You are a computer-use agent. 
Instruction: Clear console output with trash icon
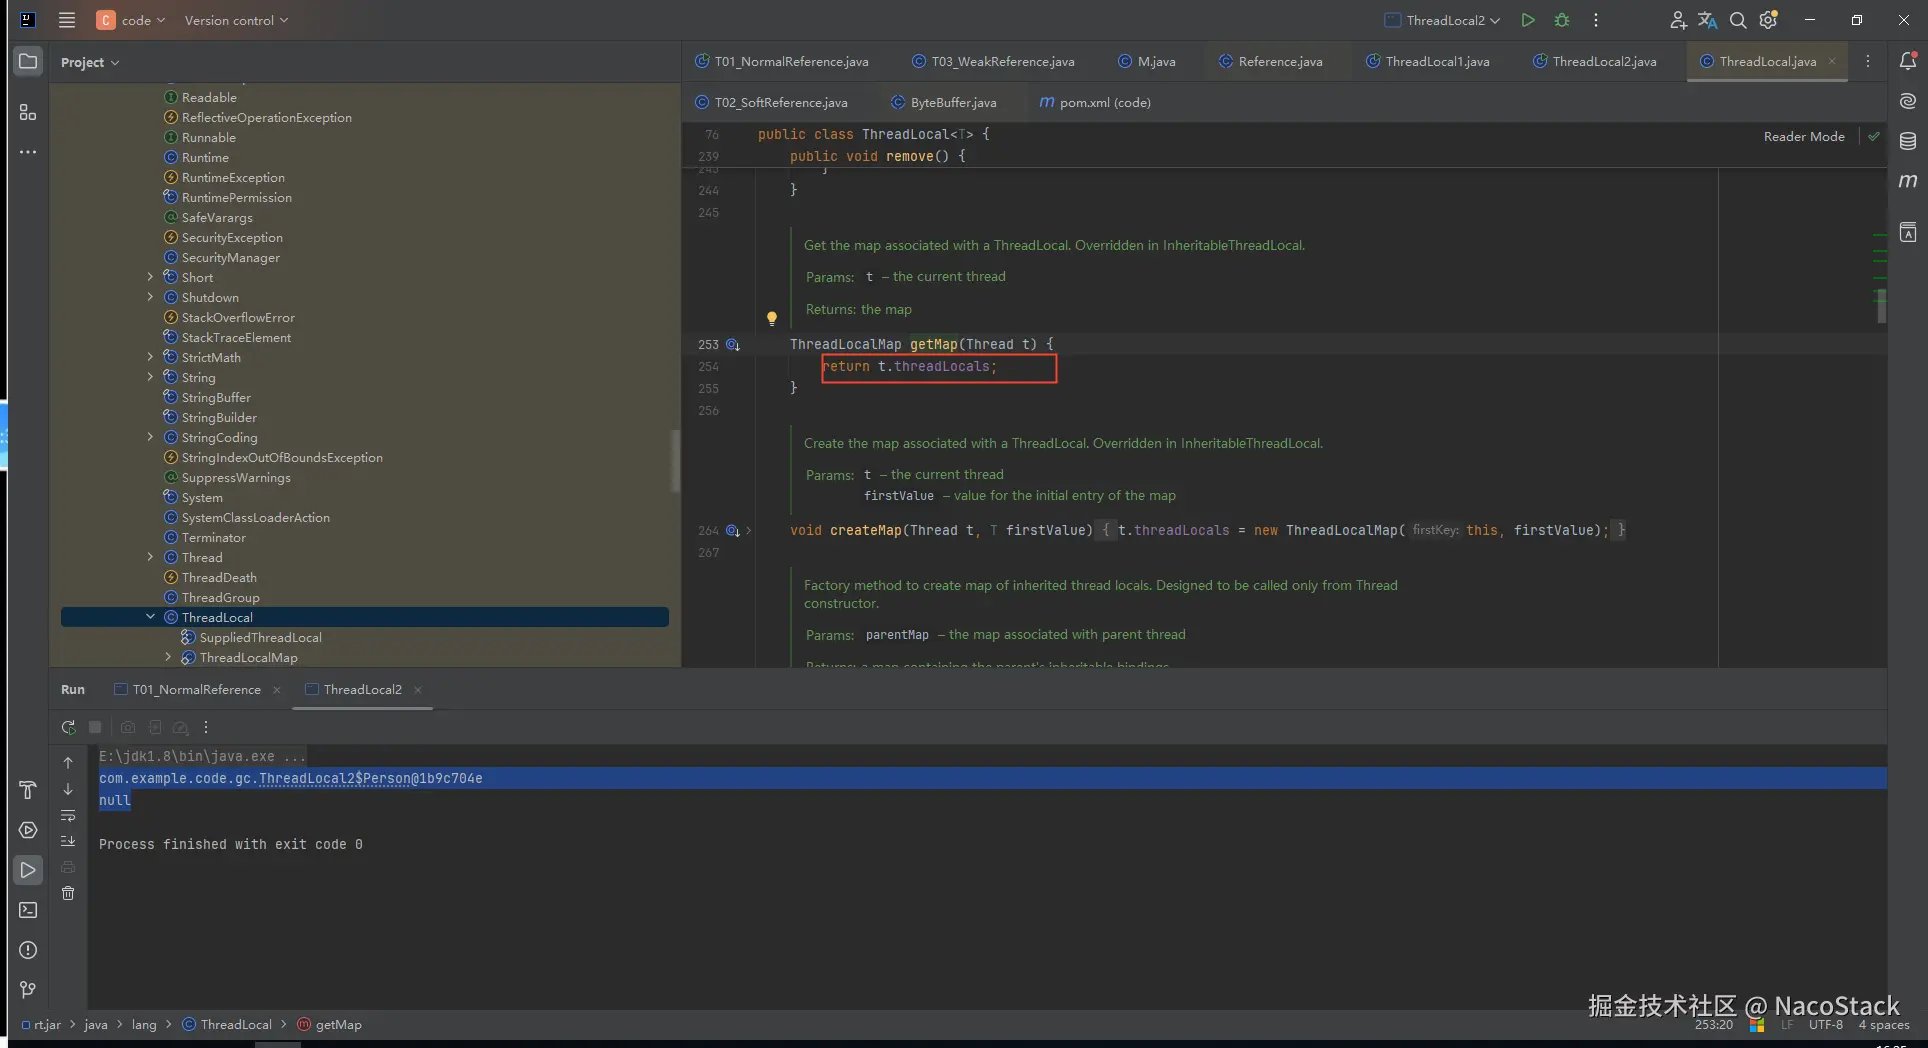pyautogui.click(x=68, y=893)
